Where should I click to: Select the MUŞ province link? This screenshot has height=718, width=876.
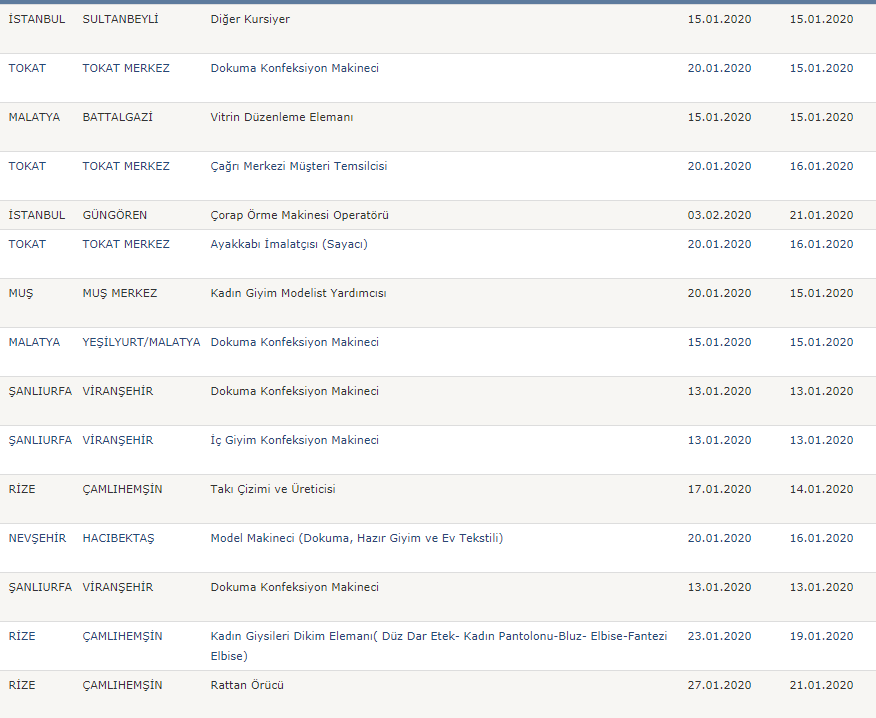point(21,293)
